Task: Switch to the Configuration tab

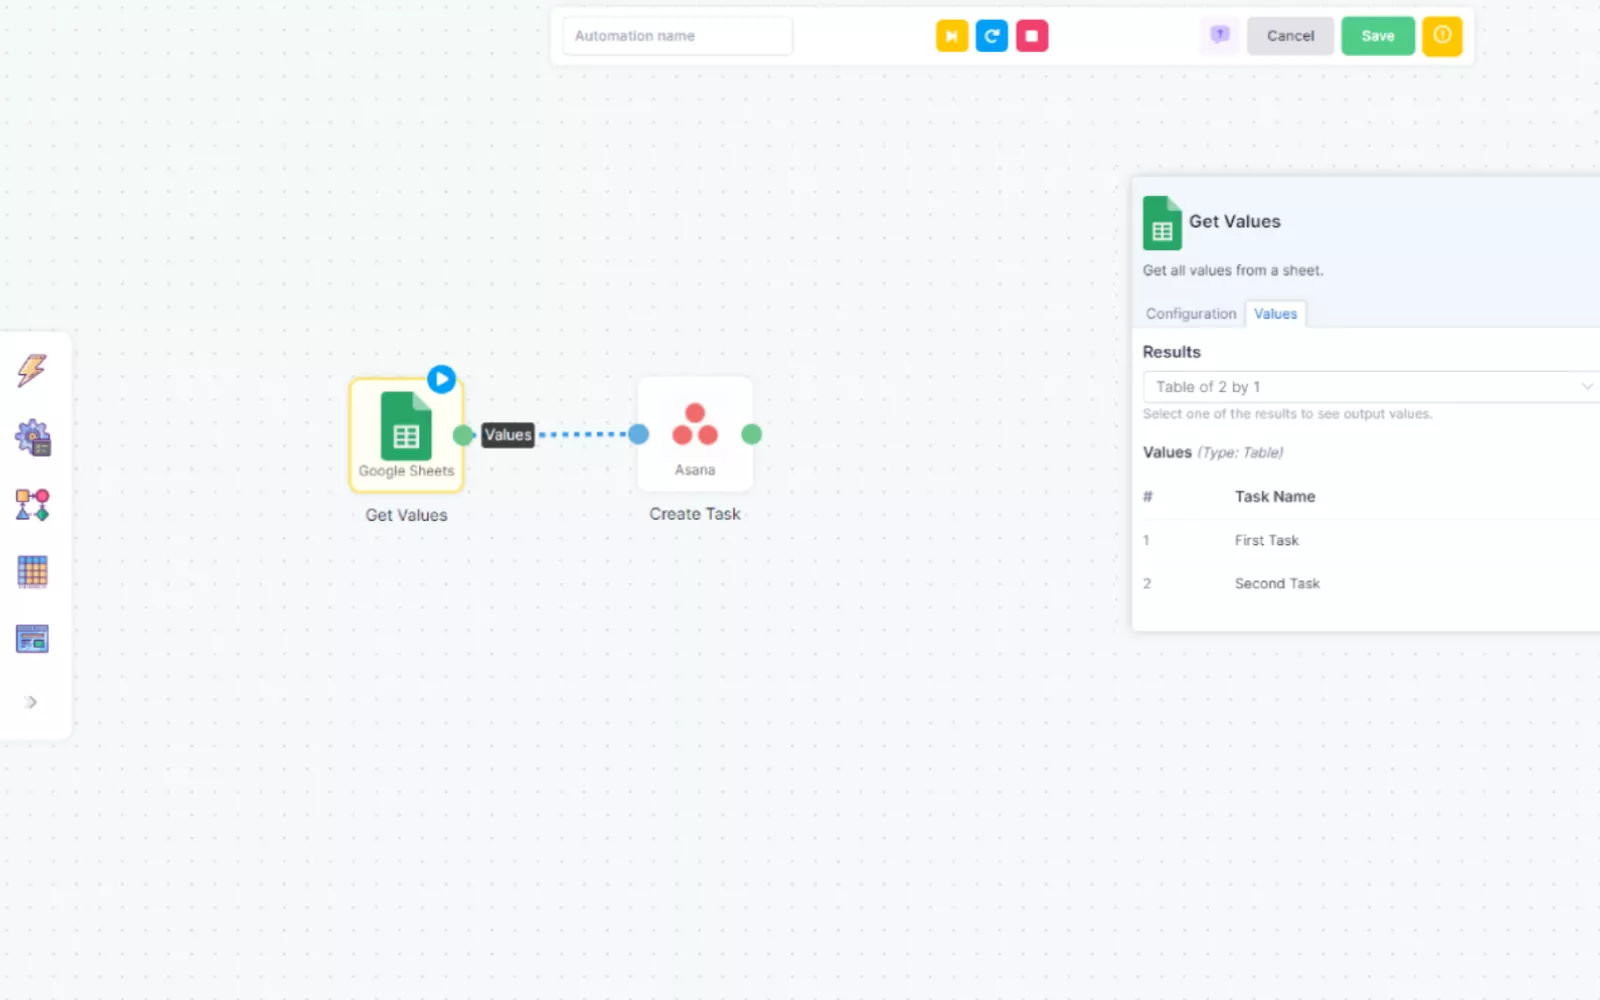Action: click(x=1190, y=314)
